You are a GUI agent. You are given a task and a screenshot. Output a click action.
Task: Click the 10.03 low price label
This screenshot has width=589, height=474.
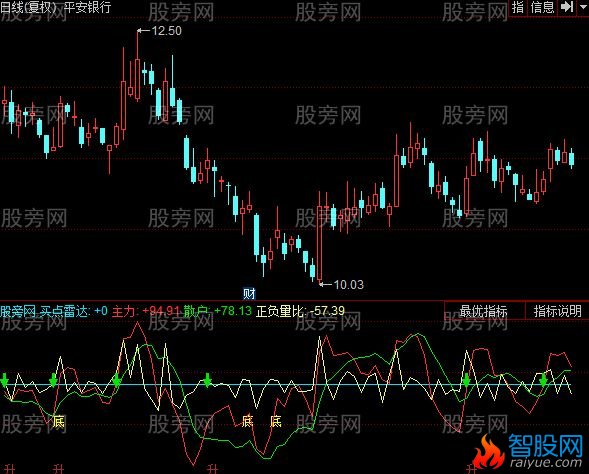click(349, 284)
